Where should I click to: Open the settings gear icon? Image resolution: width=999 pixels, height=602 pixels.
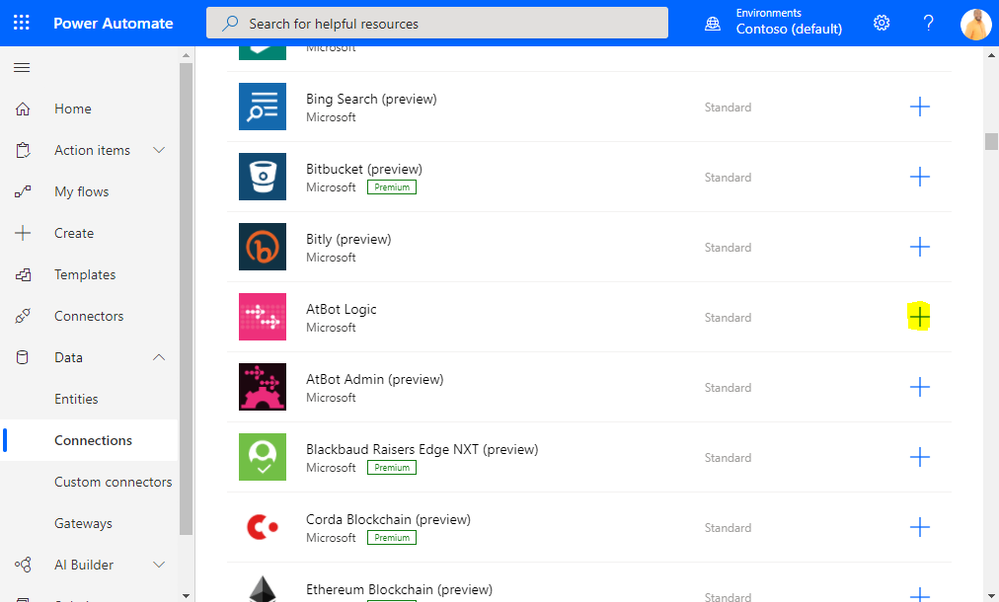tap(881, 23)
